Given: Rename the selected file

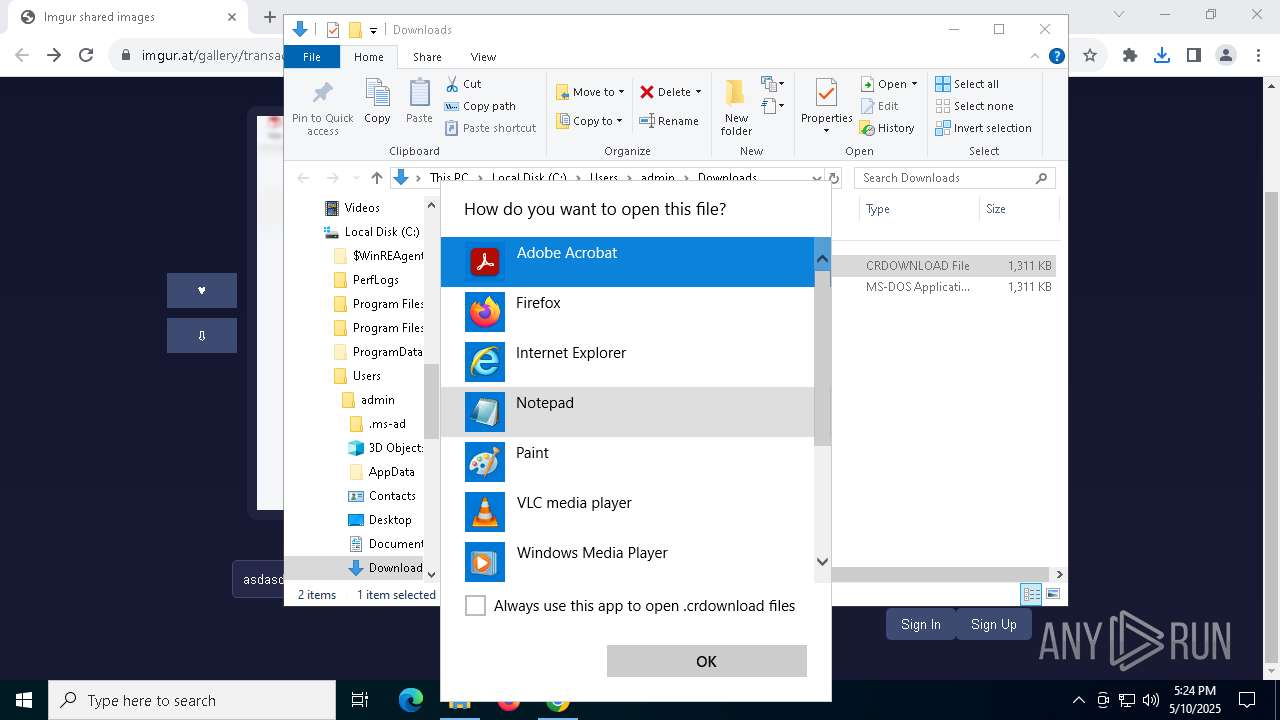Looking at the screenshot, I should coord(669,121).
